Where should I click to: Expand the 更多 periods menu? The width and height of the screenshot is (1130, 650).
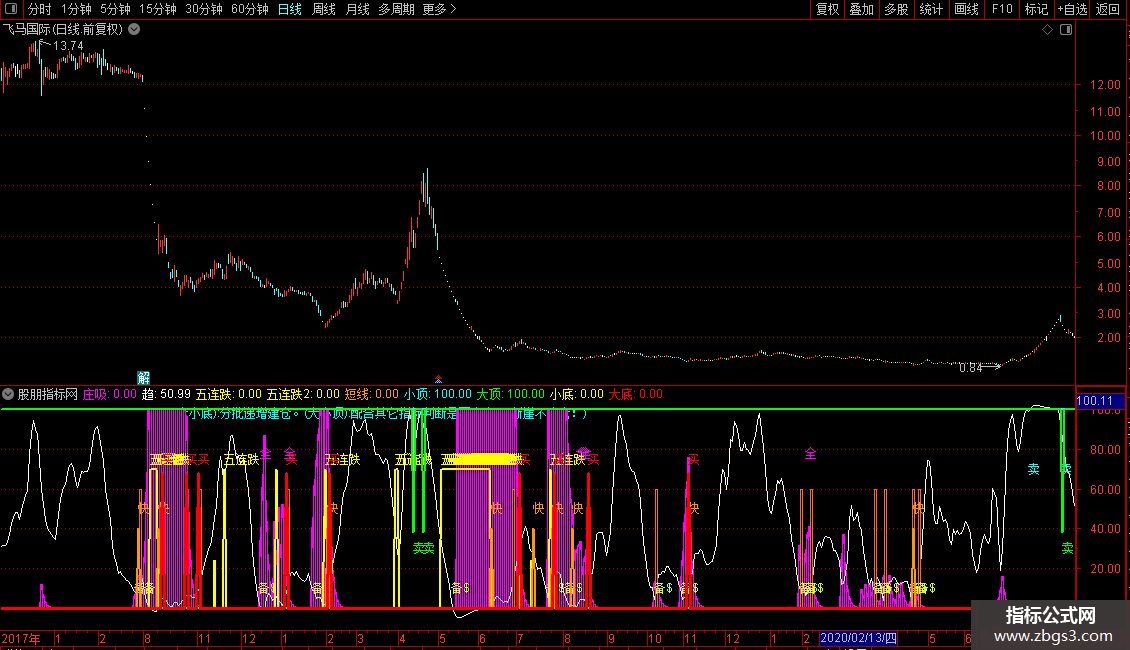pos(439,10)
